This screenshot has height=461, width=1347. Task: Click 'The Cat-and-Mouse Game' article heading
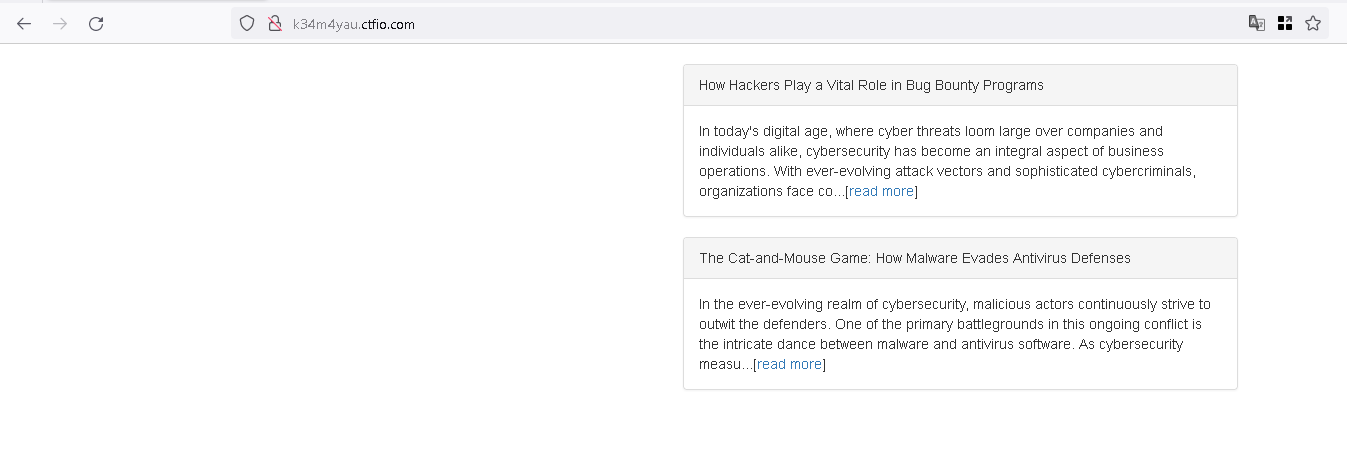click(915, 258)
